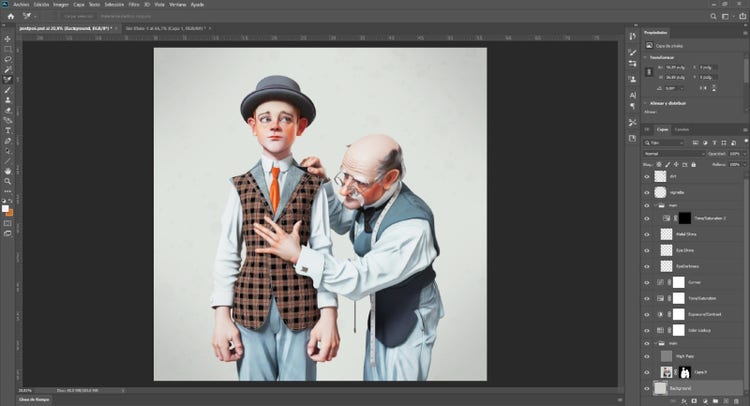Select the Eraser tool
This screenshot has width=750, height=406.
click(8, 110)
